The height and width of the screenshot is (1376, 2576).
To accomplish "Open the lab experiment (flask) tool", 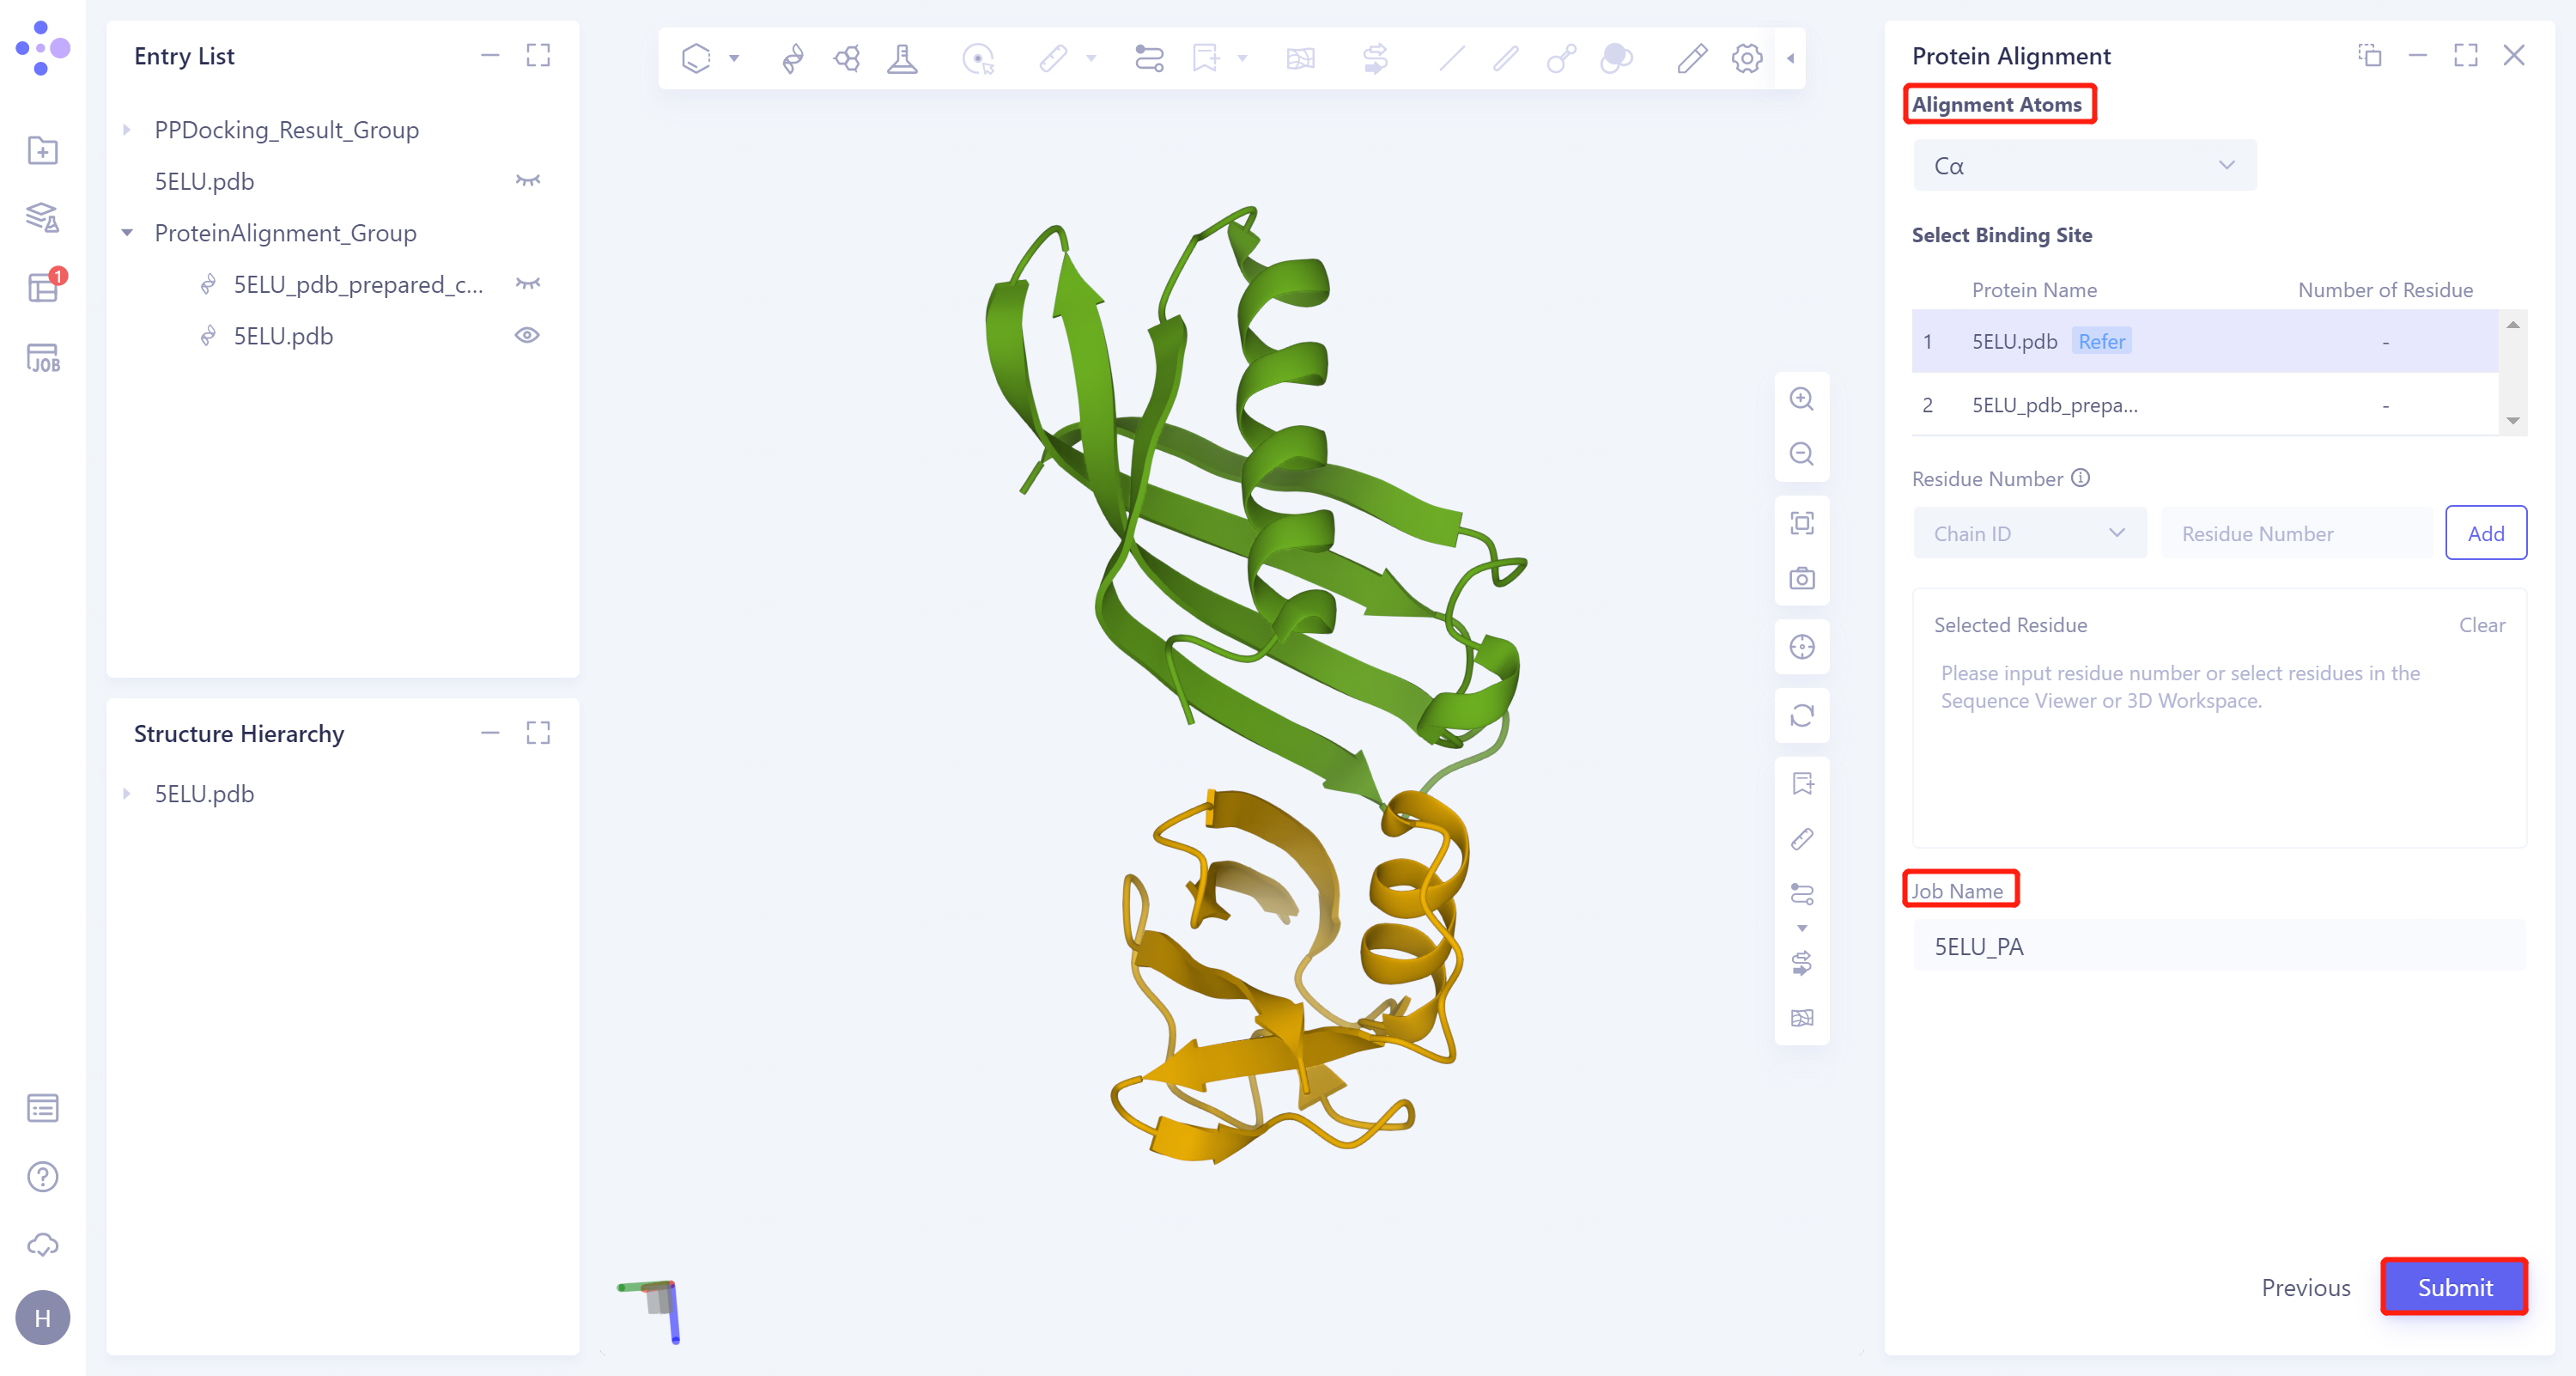I will tap(903, 58).
